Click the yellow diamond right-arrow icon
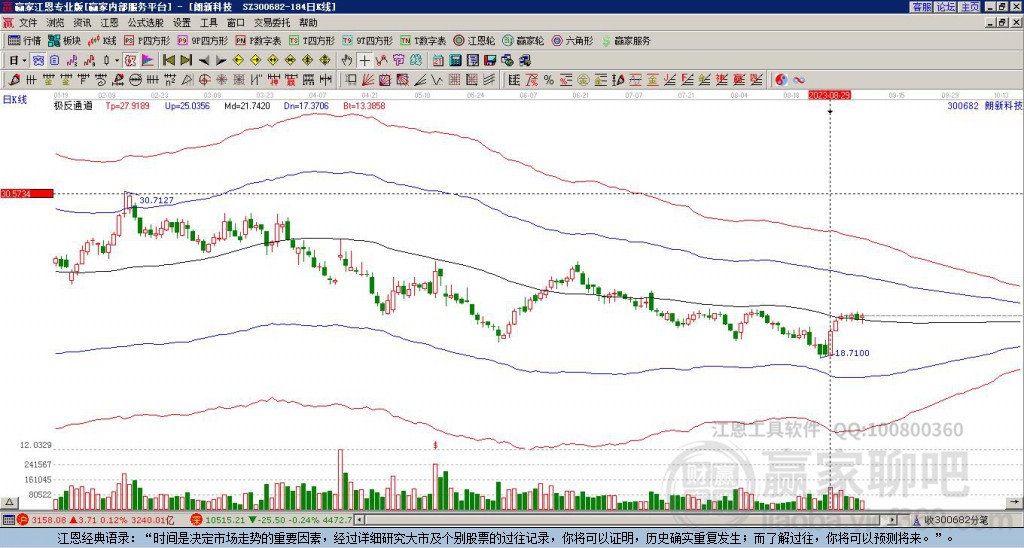The height and width of the screenshot is (548, 1024). click(255, 61)
